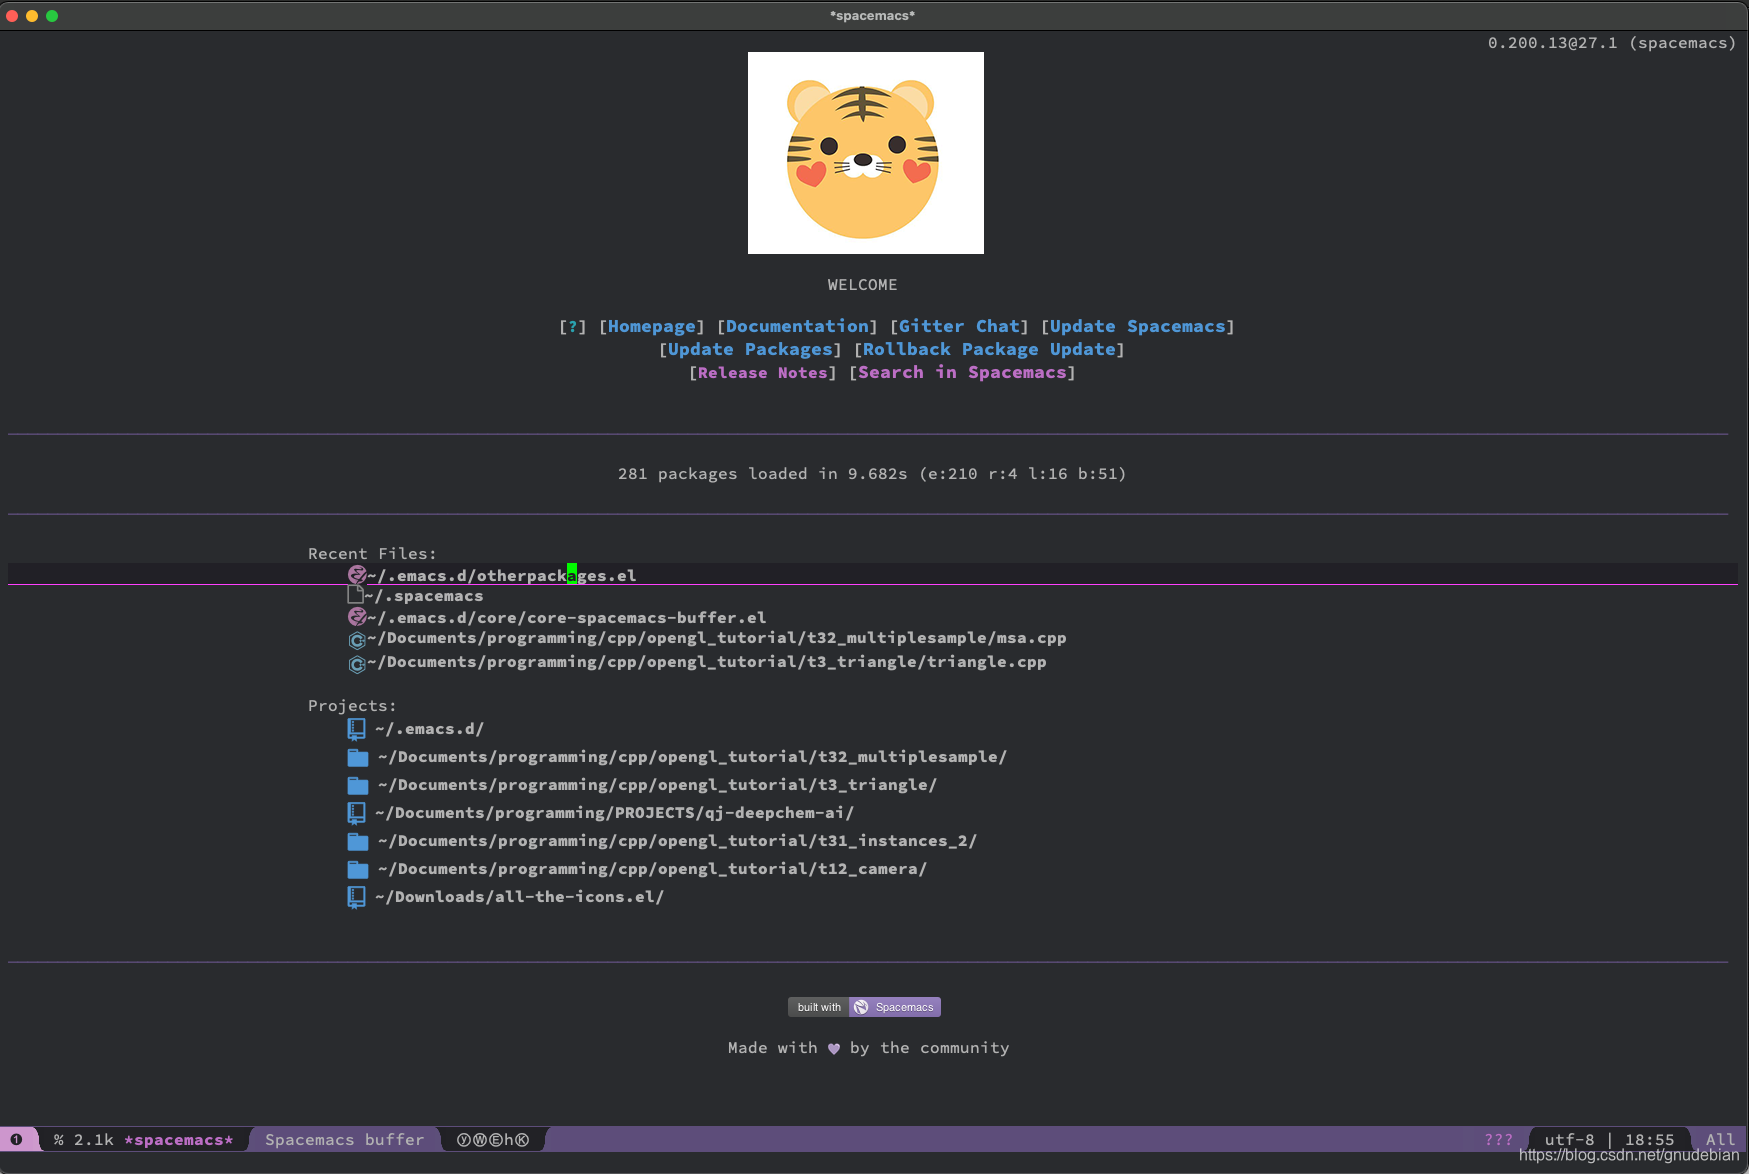Open the opengl_tutorial/t31_instances_2/ project

pos(677,841)
